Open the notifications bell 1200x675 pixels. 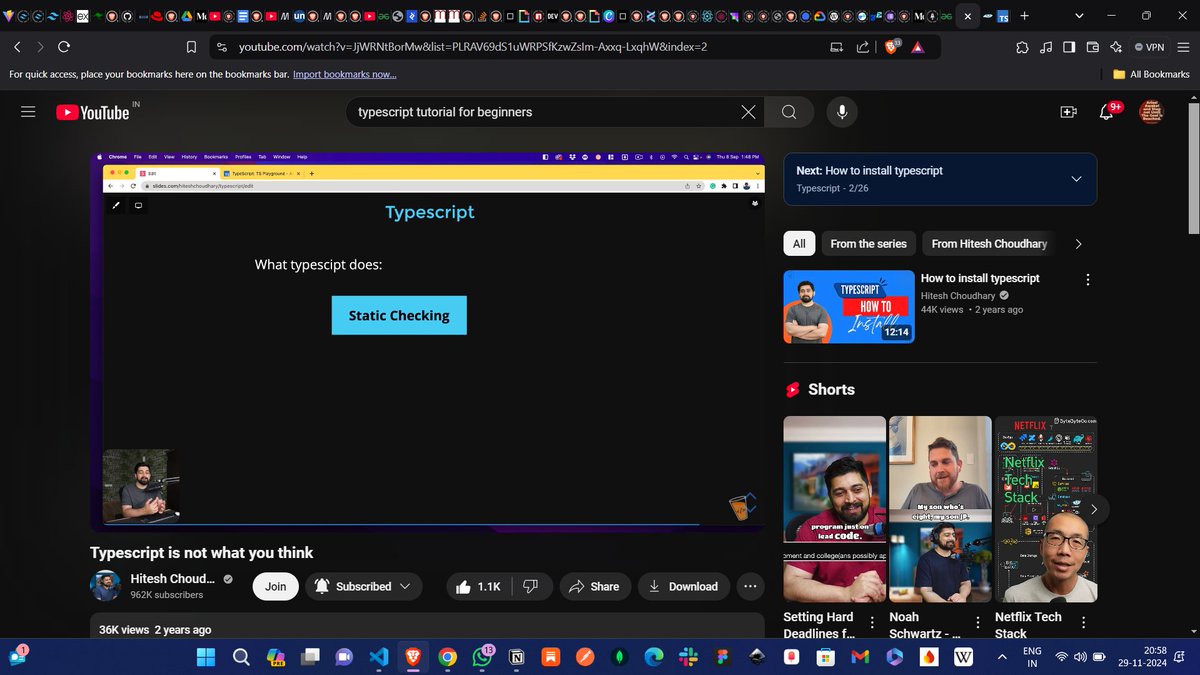tap(1107, 112)
